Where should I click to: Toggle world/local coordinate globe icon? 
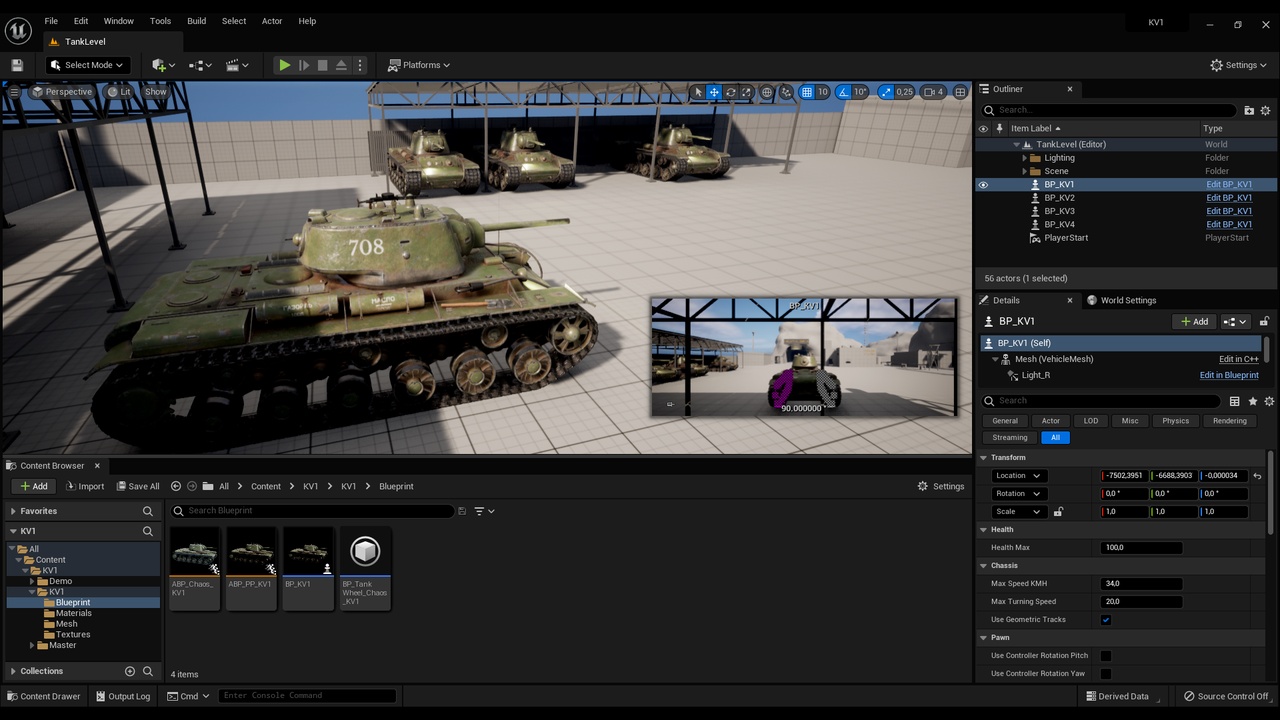click(767, 92)
